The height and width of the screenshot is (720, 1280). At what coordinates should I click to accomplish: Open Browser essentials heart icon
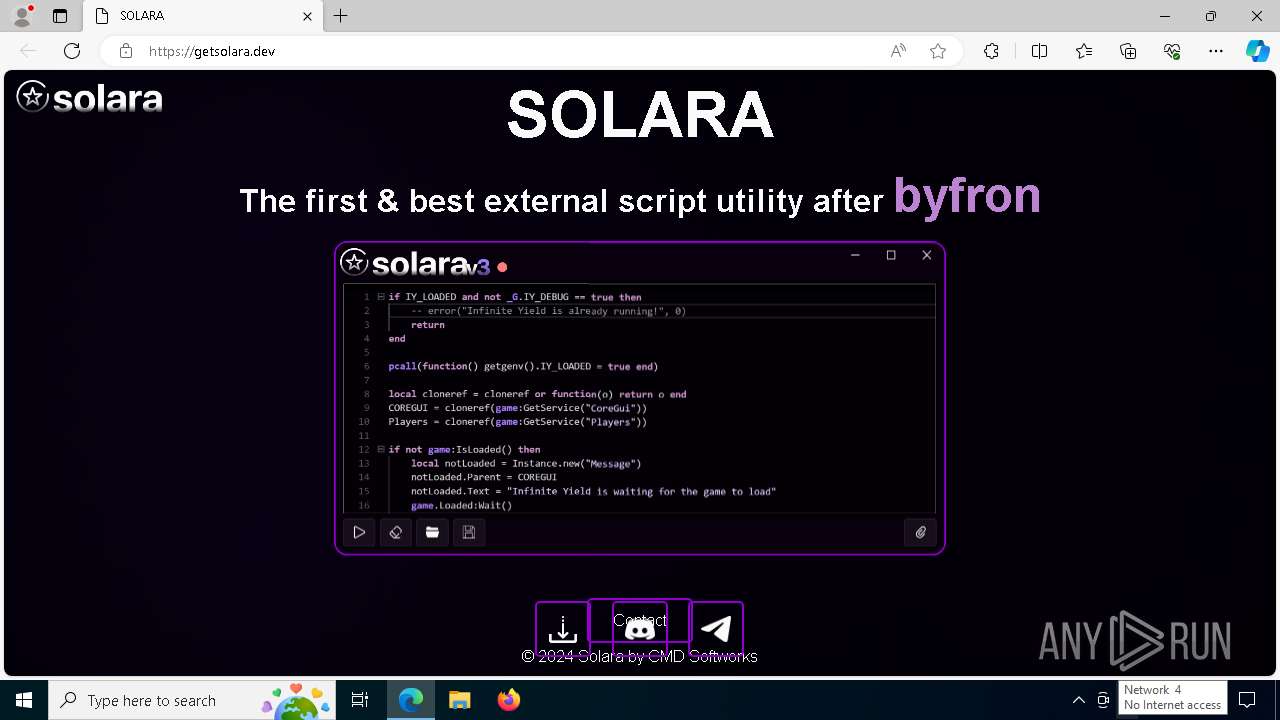point(1172,51)
